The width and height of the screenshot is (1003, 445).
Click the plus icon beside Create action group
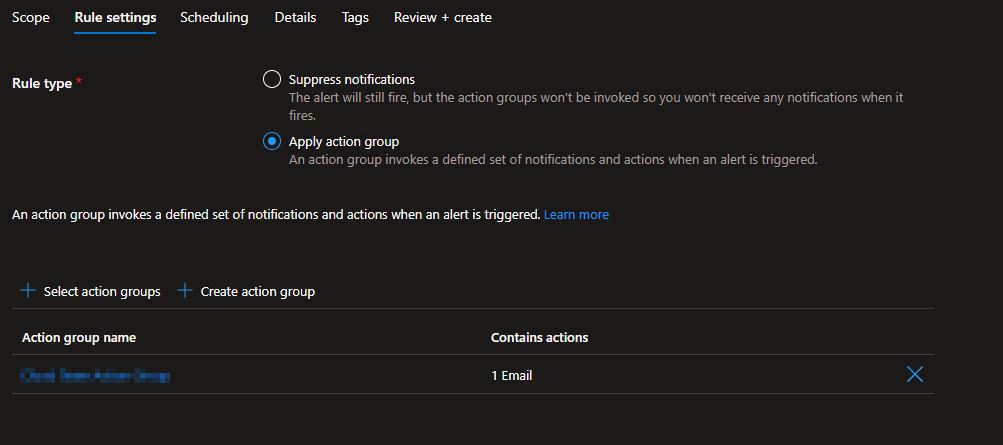coord(185,291)
